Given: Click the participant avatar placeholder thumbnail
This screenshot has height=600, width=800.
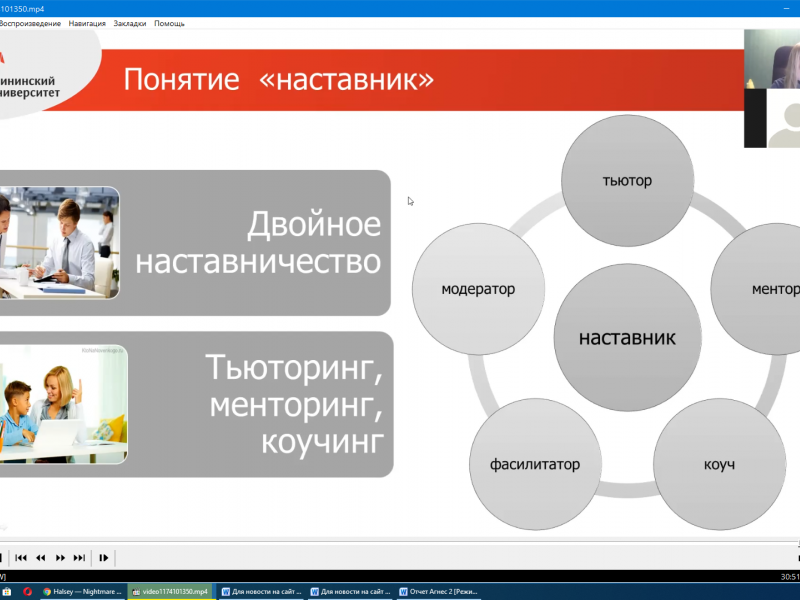Looking at the screenshot, I should click(771, 118).
